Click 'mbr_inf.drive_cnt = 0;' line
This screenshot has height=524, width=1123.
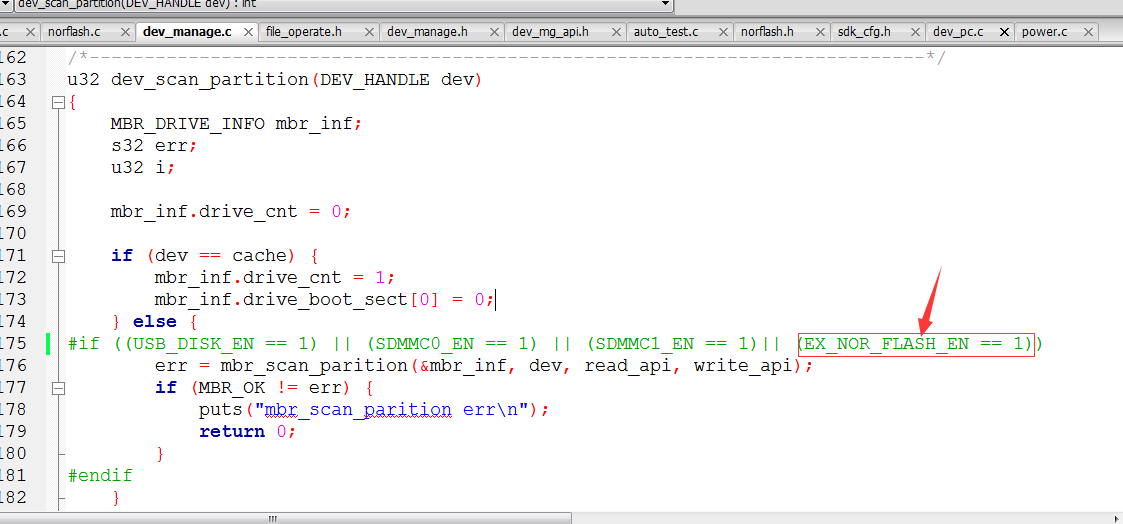click(231, 212)
